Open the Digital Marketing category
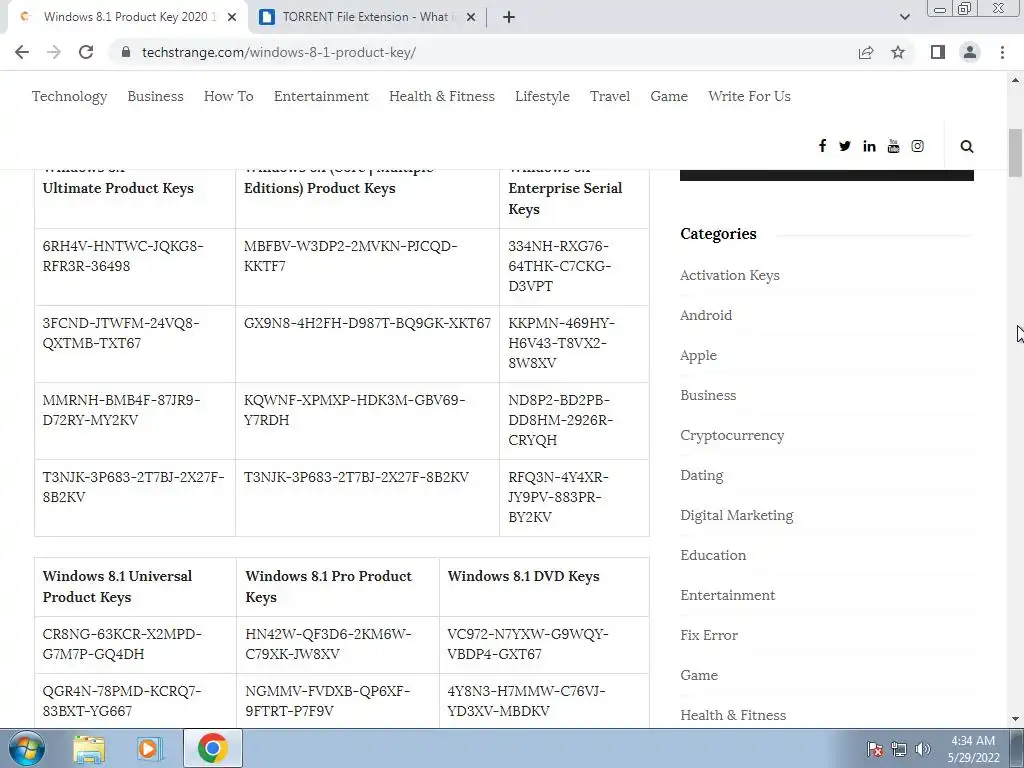 (737, 515)
